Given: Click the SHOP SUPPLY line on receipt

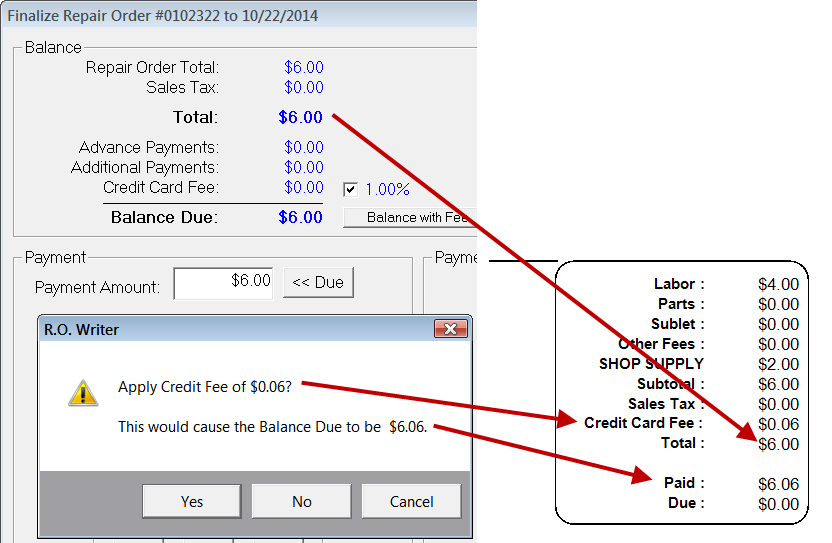Looking at the screenshot, I should click(x=651, y=364).
